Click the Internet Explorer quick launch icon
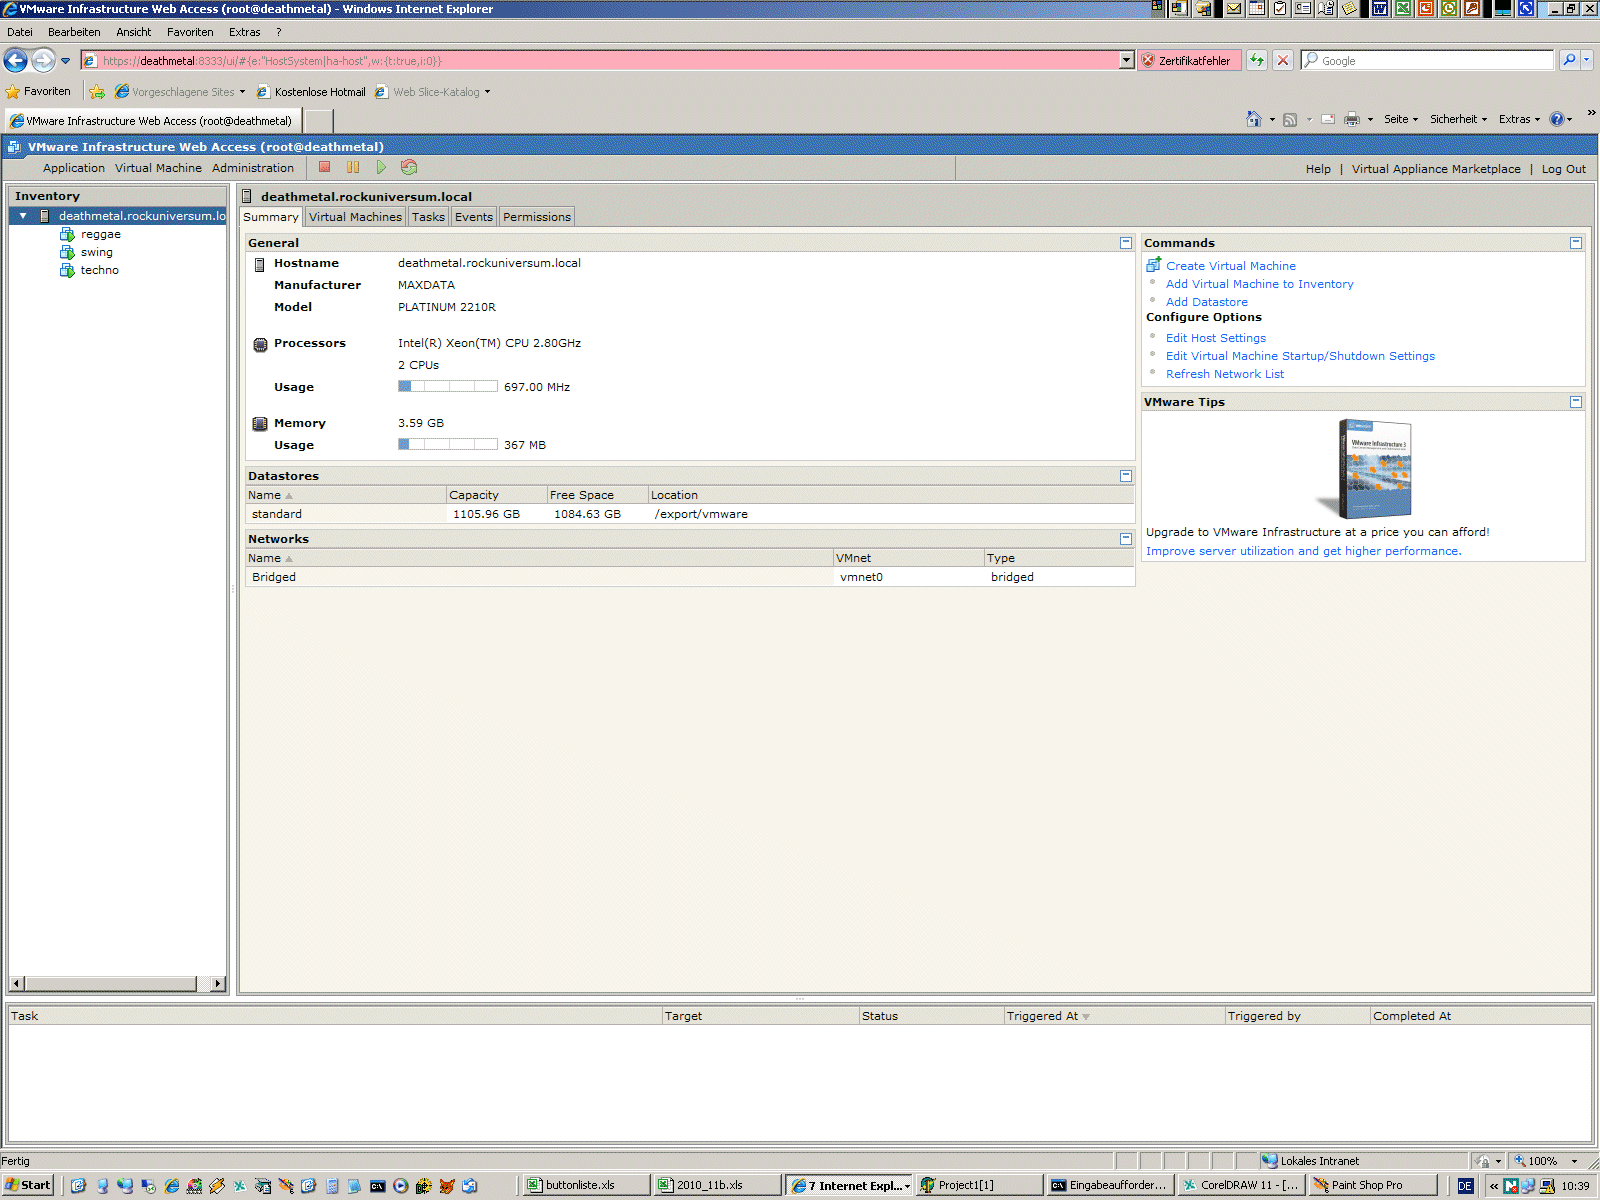Screen dimensions: 1600x1200 tap(172, 1185)
